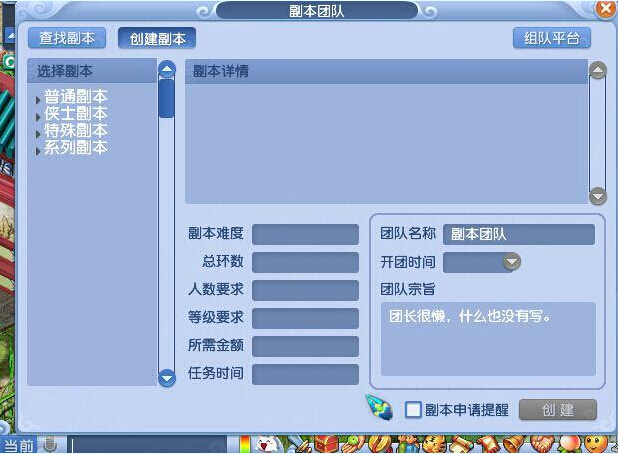Select the 选择副本 panel header
This screenshot has width=618, height=454.
tap(92, 71)
